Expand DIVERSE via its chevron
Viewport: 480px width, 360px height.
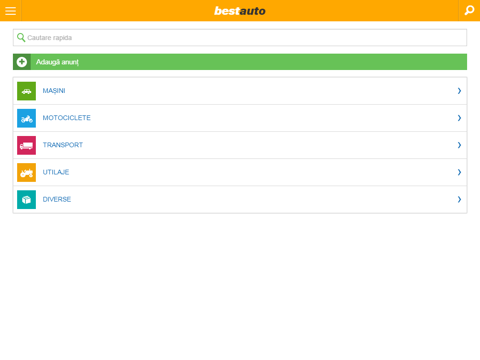(x=459, y=199)
